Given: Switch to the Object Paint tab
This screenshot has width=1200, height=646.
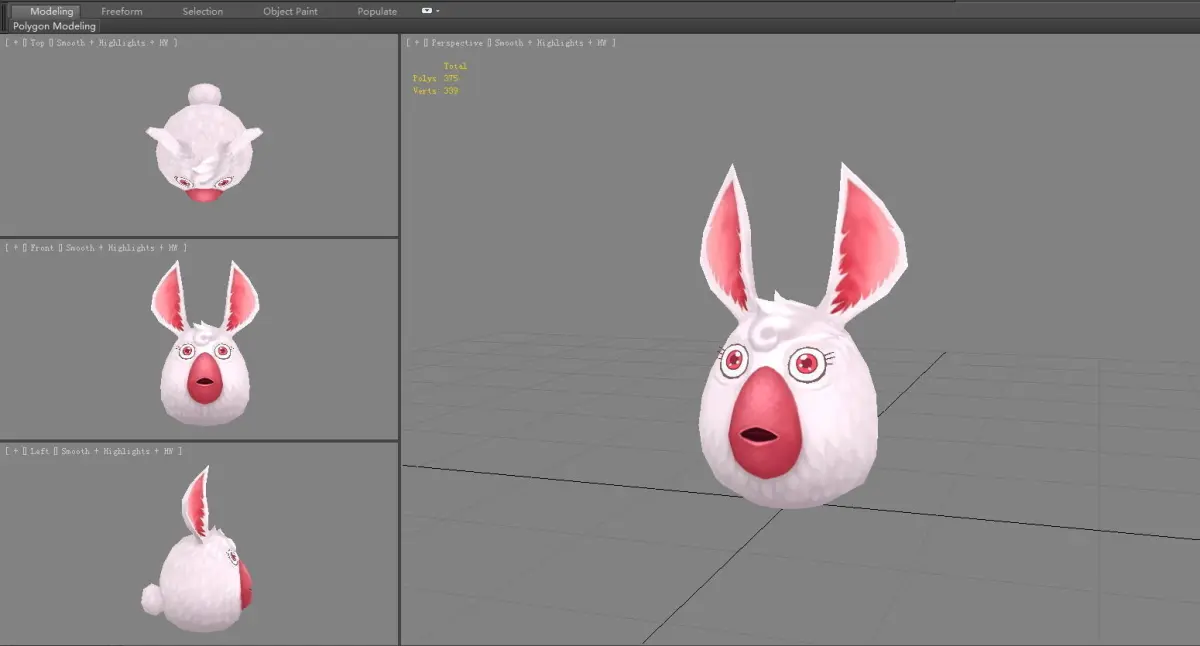Looking at the screenshot, I should [291, 11].
